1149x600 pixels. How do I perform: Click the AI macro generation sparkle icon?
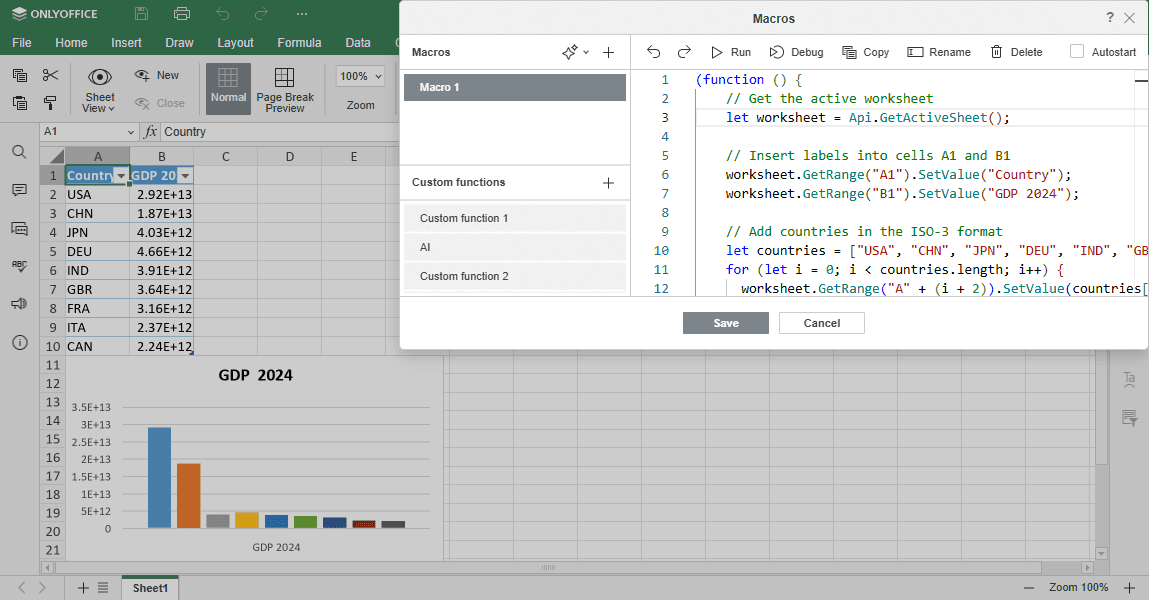[569, 52]
